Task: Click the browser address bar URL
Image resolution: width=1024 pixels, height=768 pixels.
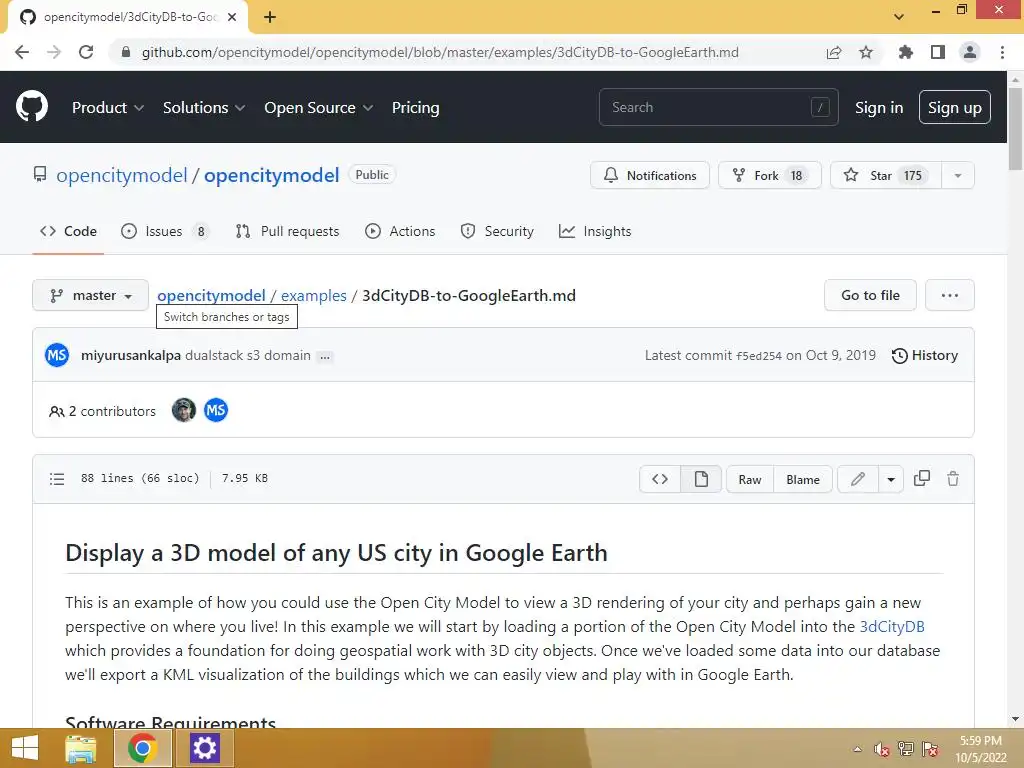Action: click(x=440, y=52)
